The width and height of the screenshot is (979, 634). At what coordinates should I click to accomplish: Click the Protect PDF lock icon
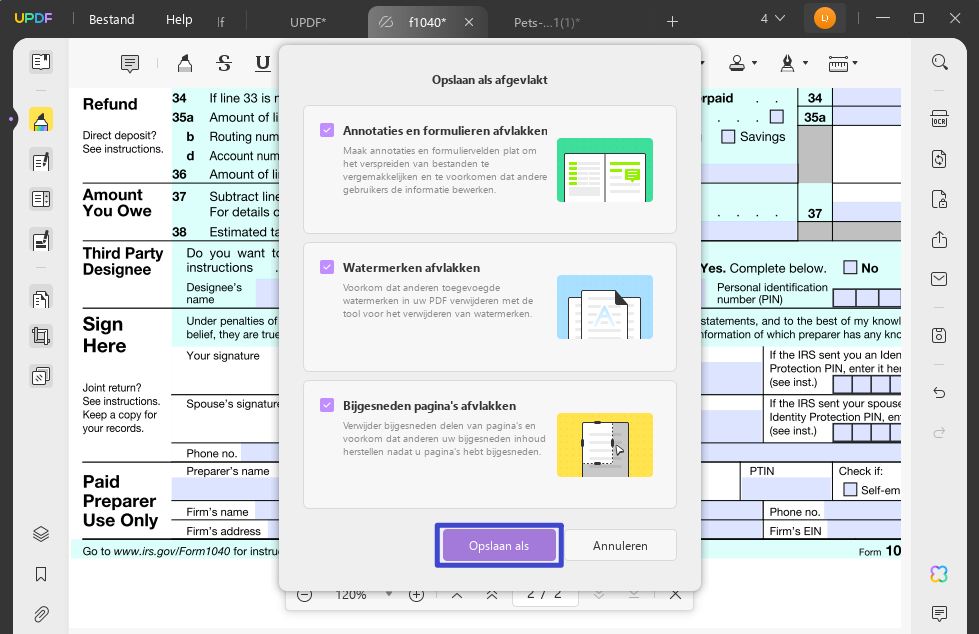tap(940, 199)
